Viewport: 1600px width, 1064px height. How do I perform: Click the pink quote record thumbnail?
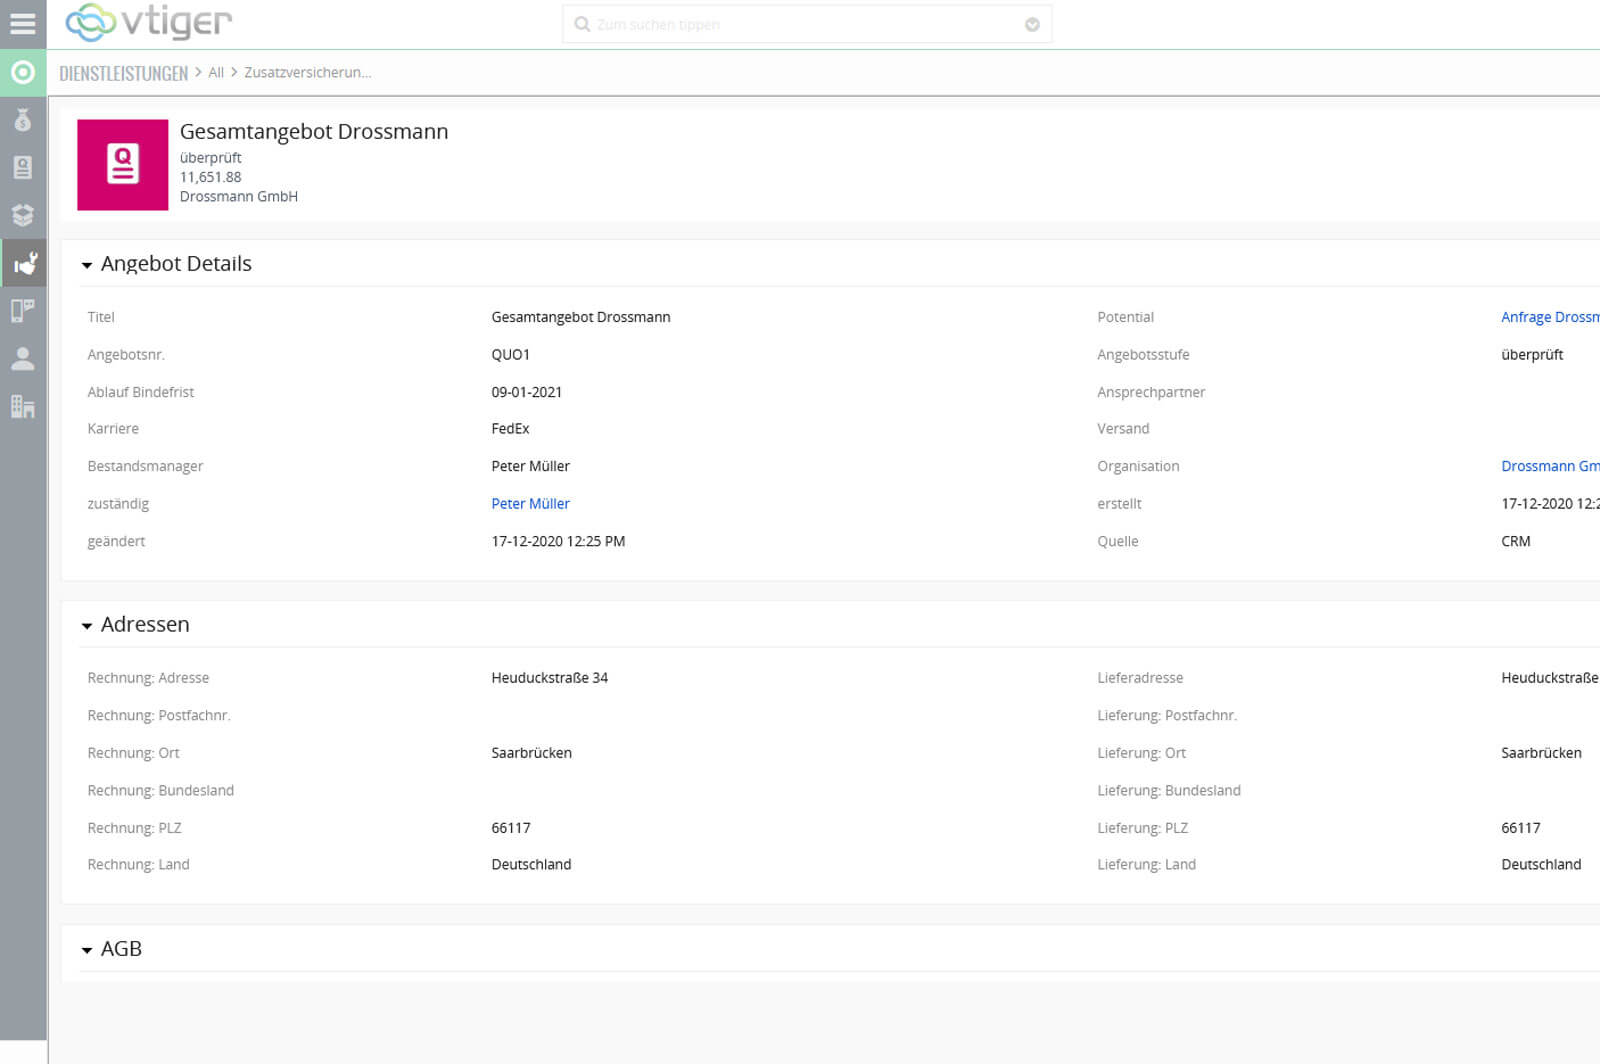122,165
